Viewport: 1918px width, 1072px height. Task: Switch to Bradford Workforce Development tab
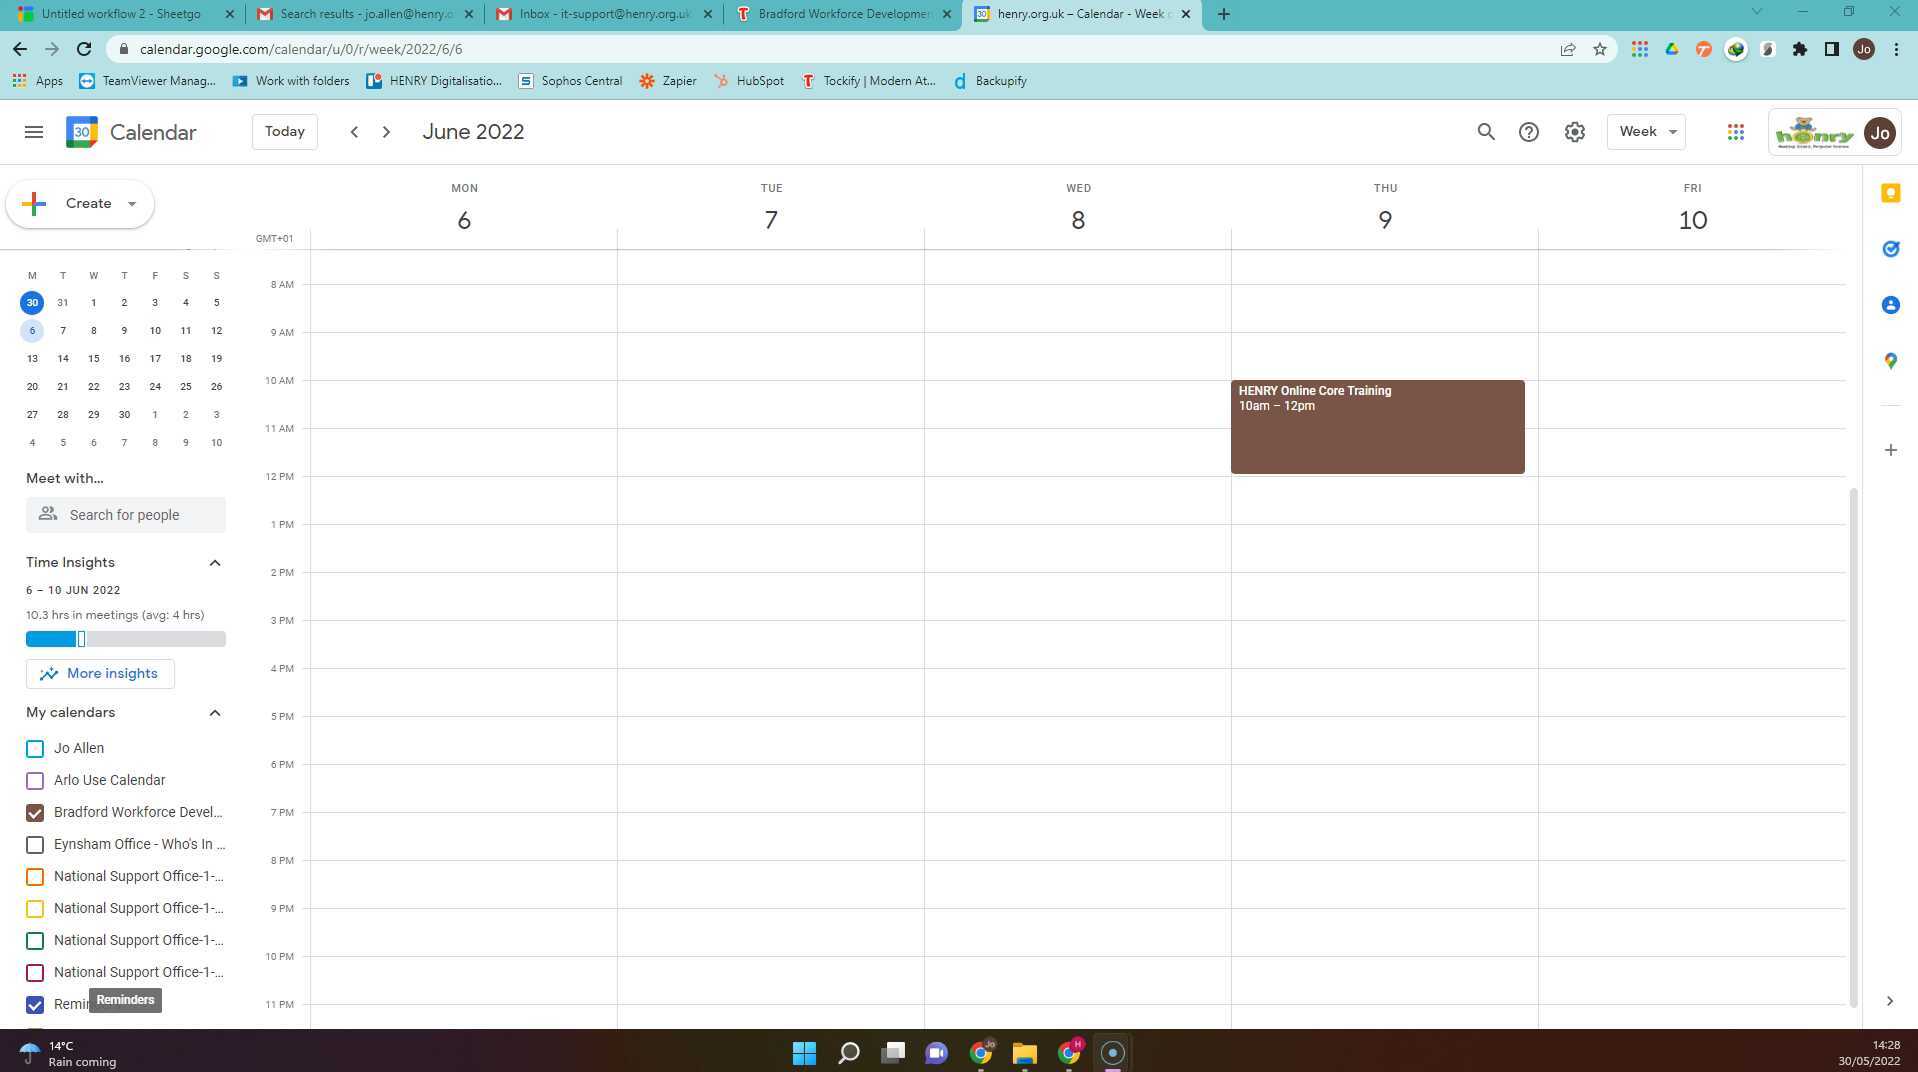point(844,14)
